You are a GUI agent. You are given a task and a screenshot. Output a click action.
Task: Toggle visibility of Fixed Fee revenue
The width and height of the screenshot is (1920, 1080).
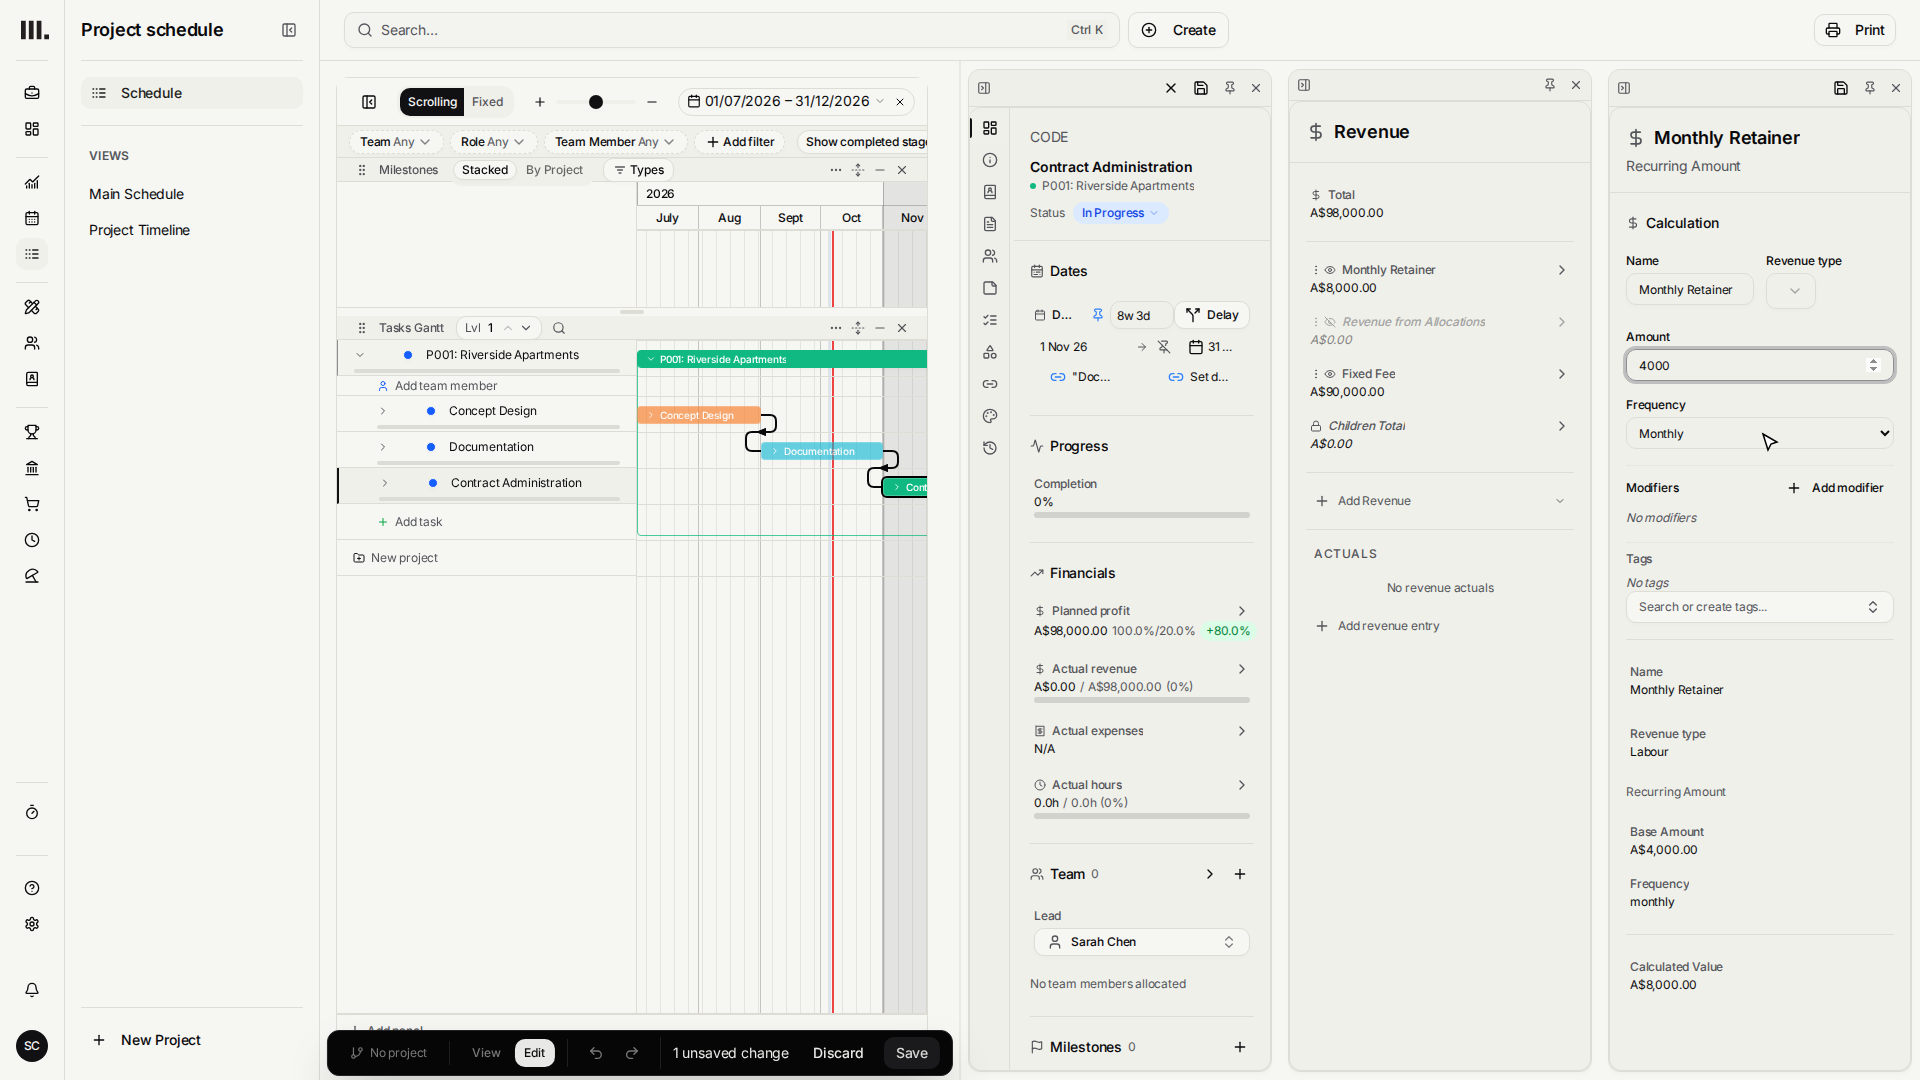pyautogui.click(x=1330, y=374)
